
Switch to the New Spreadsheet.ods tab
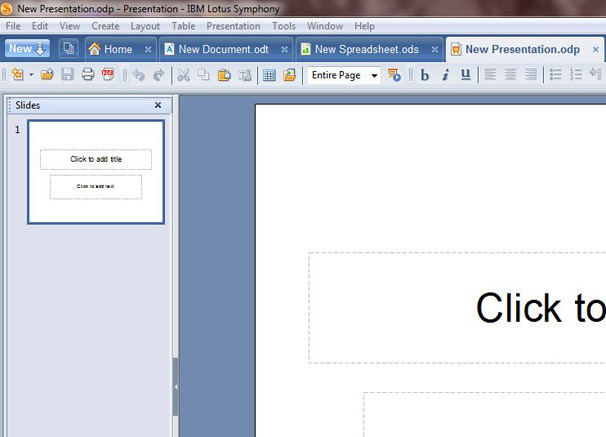click(366, 49)
